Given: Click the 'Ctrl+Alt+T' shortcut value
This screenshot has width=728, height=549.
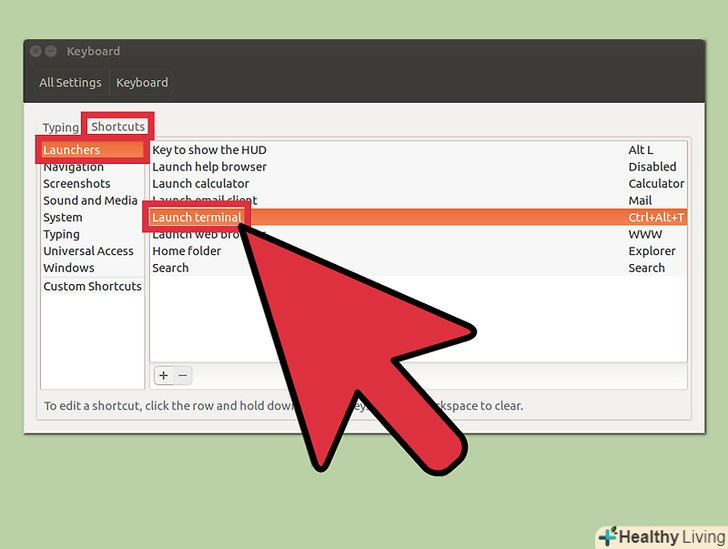Looking at the screenshot, I should coord(656,217).
